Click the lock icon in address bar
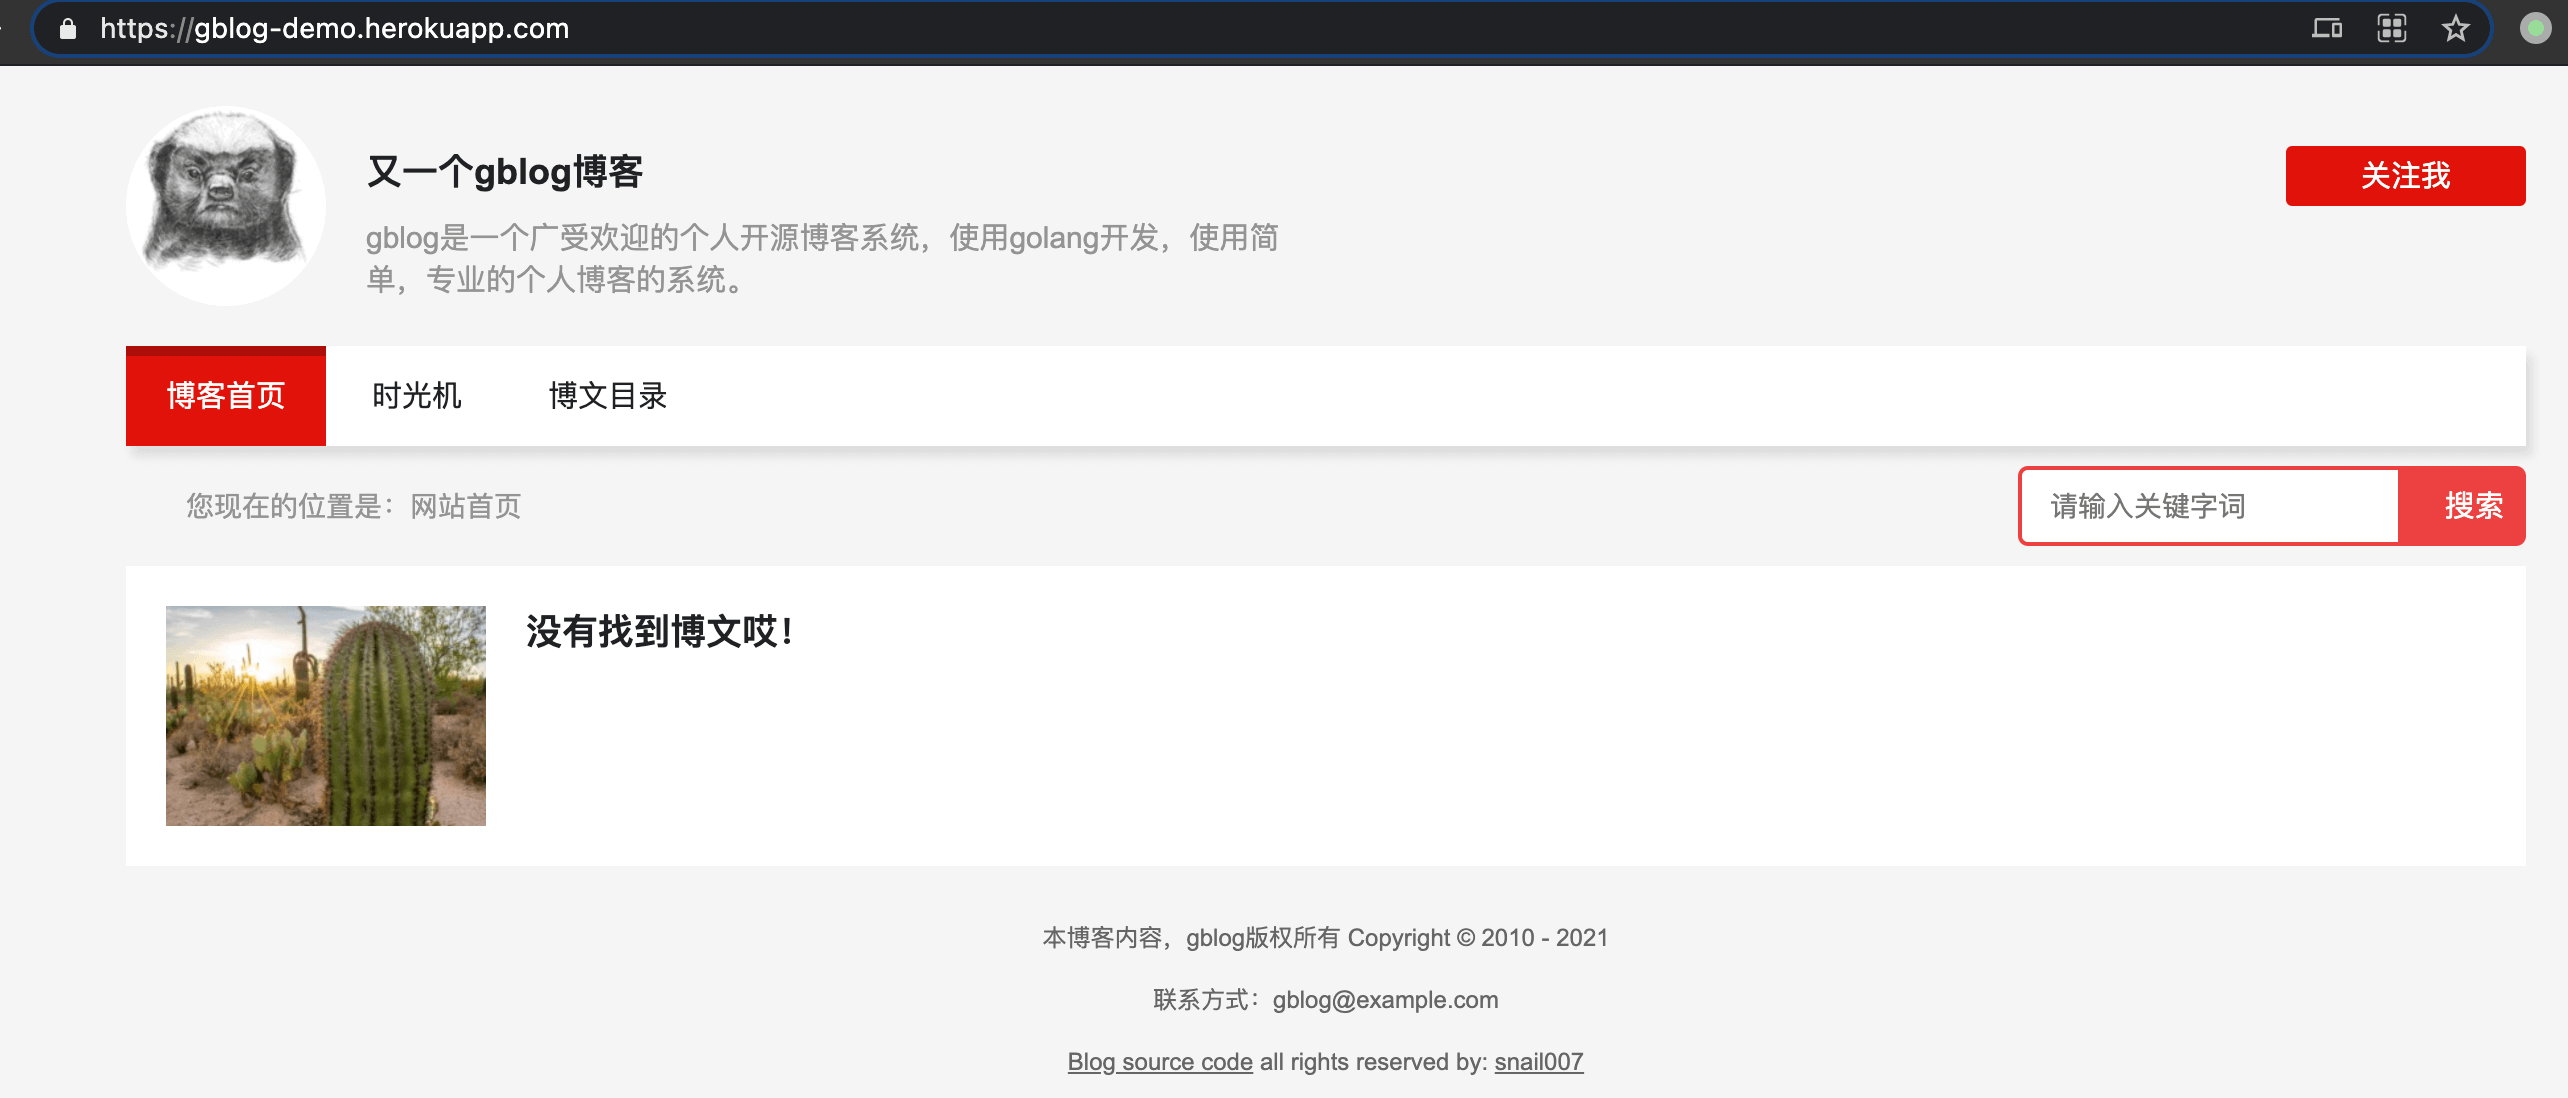The height and width of the screenshot is (1098, 2568). 67,29
